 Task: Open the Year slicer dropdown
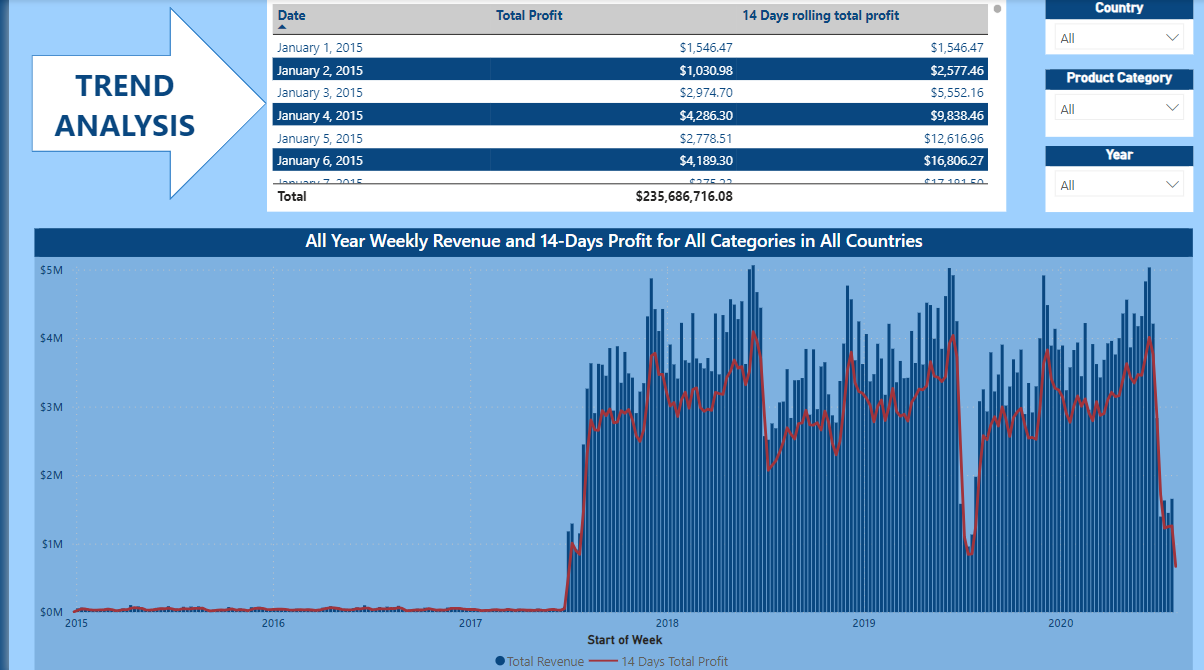(1119, 185)
